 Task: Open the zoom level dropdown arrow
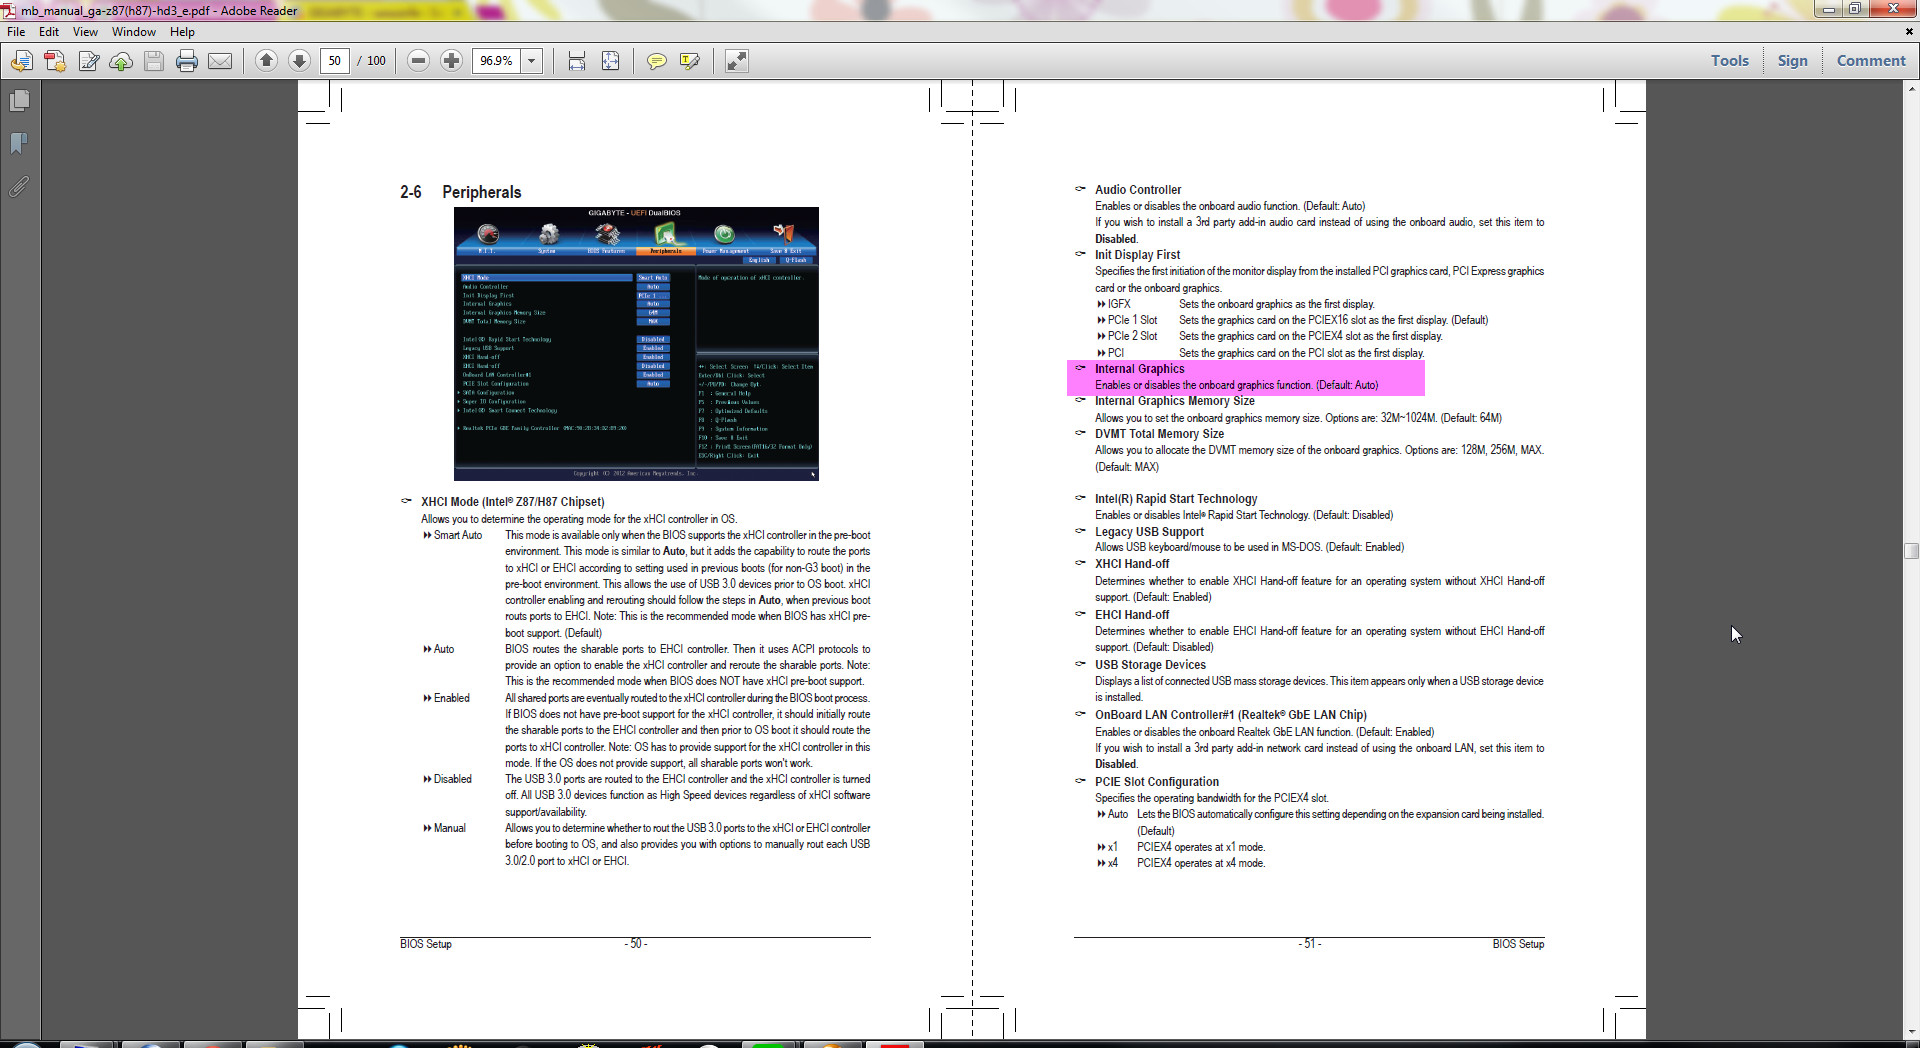click(x=532, y=61)
